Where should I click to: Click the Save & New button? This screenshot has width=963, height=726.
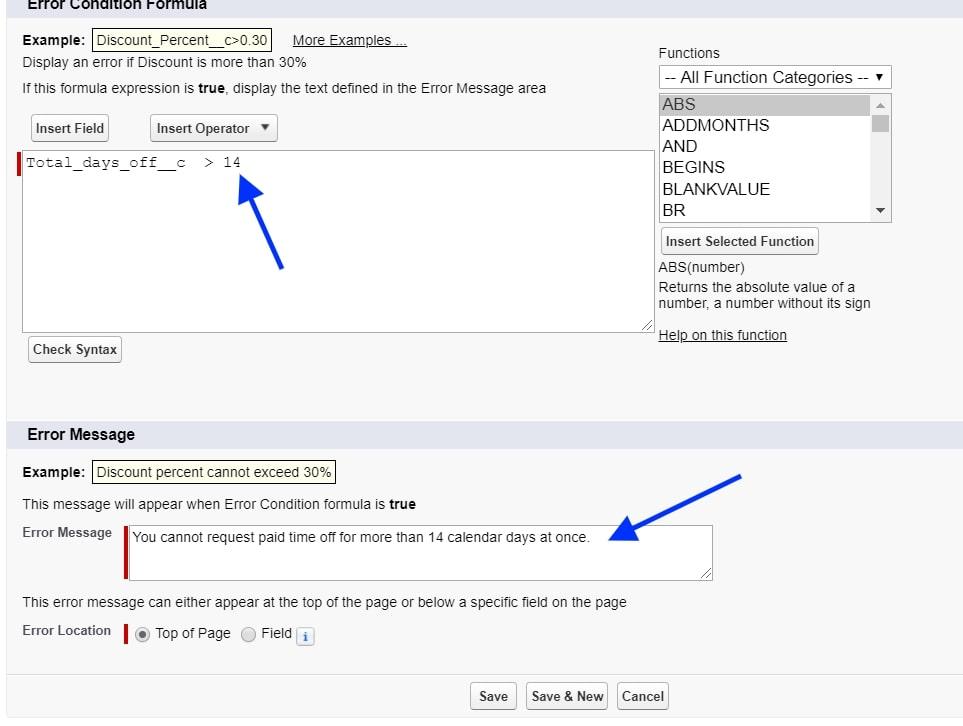click(566, 696)
